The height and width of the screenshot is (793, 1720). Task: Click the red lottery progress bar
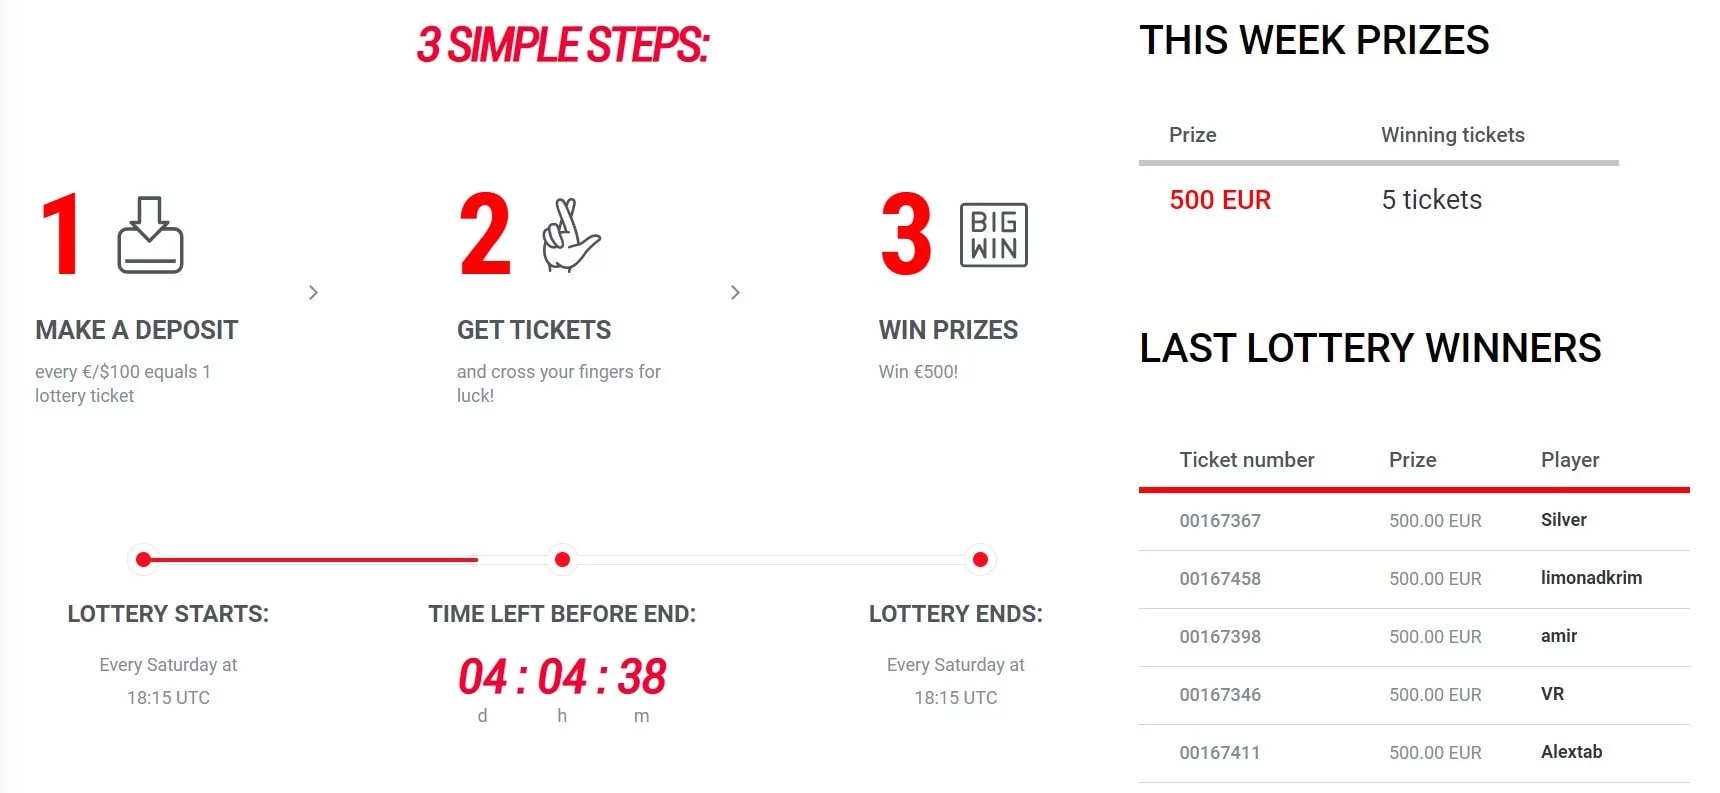pyautogui.click(x=312, y=559)
